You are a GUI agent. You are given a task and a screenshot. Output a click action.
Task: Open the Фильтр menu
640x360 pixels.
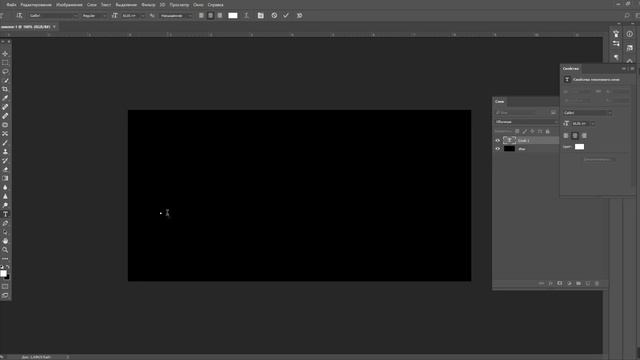(148, 5)
